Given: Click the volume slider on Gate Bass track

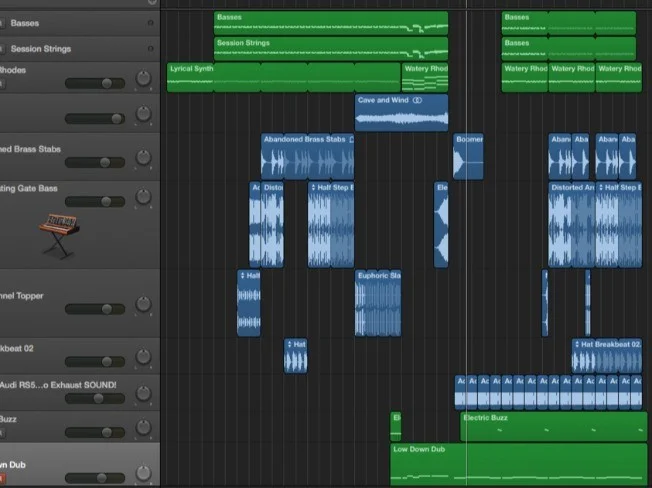Looking at the screenshot, I should coord(95,201).
